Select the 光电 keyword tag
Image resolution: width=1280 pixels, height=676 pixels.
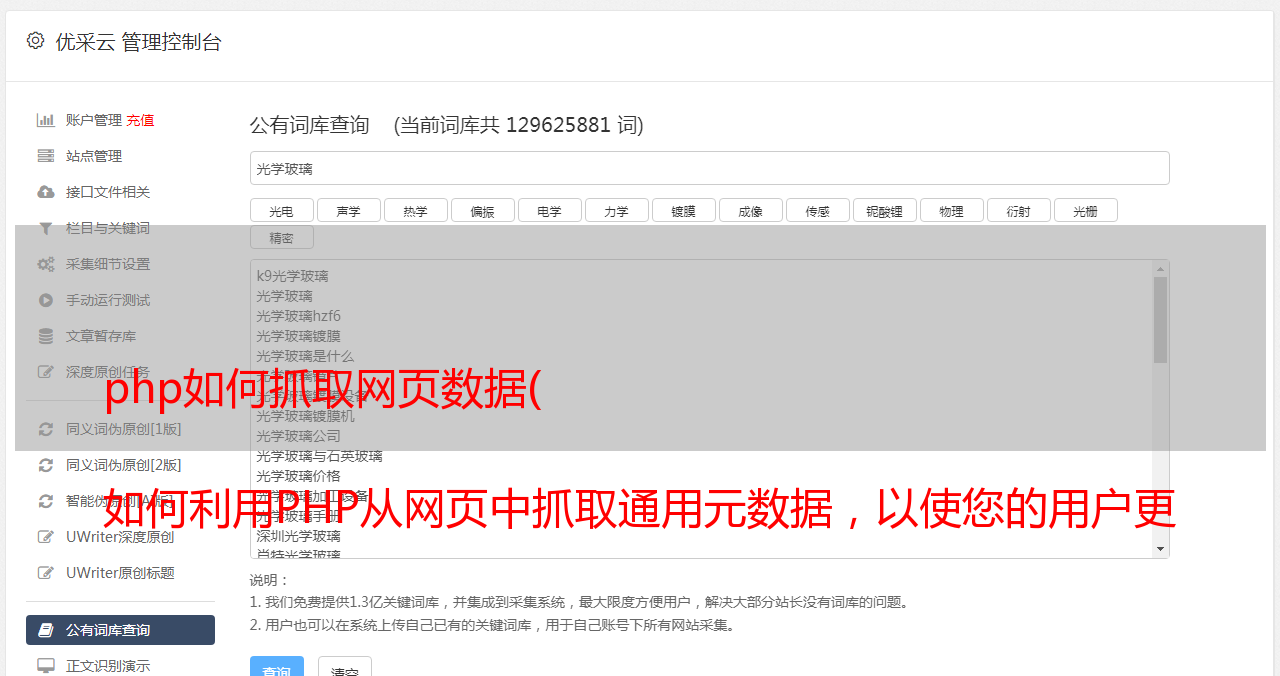click(x=282, y=211)
